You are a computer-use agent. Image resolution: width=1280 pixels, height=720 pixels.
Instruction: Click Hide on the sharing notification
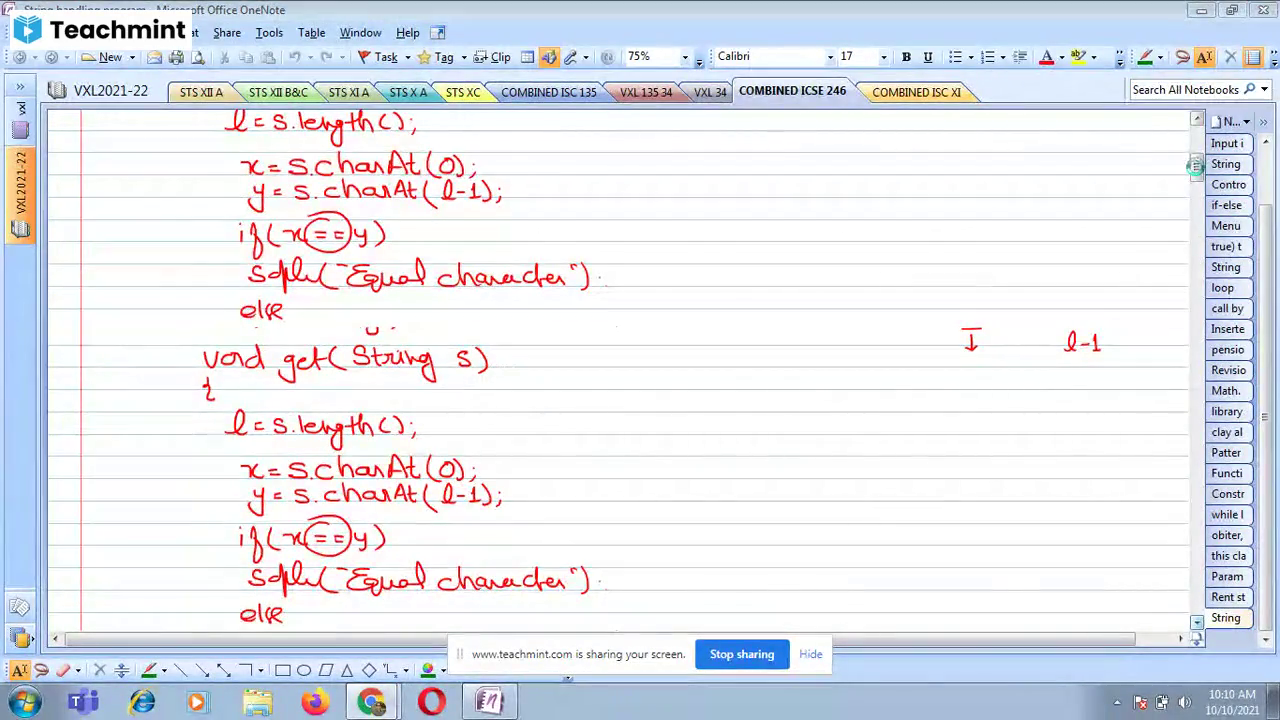click(x=810, y=654)
